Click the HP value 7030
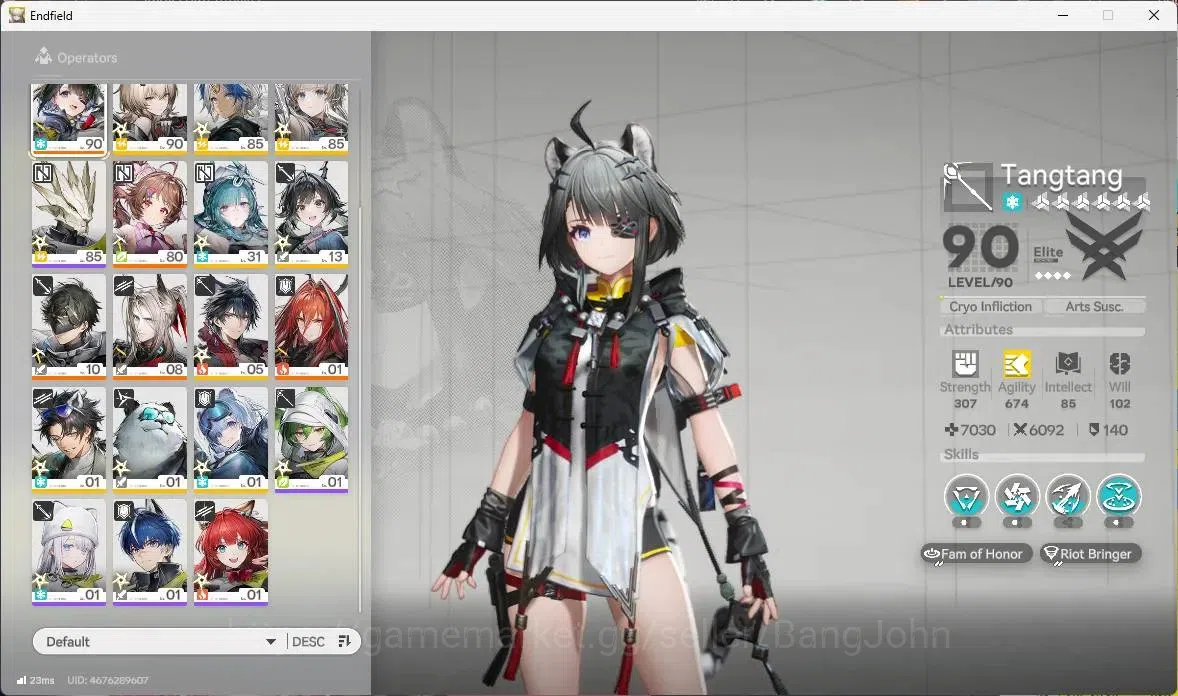This screenshot has width=1178, height=696. [x=970, y=430]
